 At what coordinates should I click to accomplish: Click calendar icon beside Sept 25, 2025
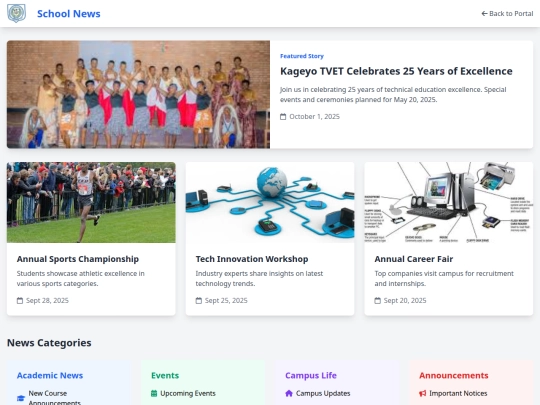pyautogui.click(x=199, y=301)
